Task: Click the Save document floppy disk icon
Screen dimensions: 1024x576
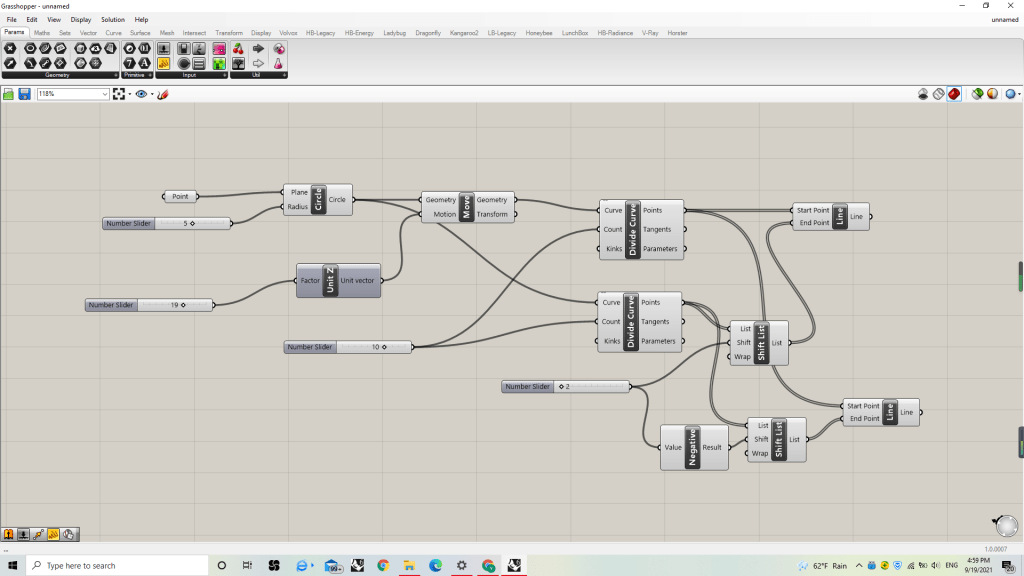Action: [x=24, y=94]
